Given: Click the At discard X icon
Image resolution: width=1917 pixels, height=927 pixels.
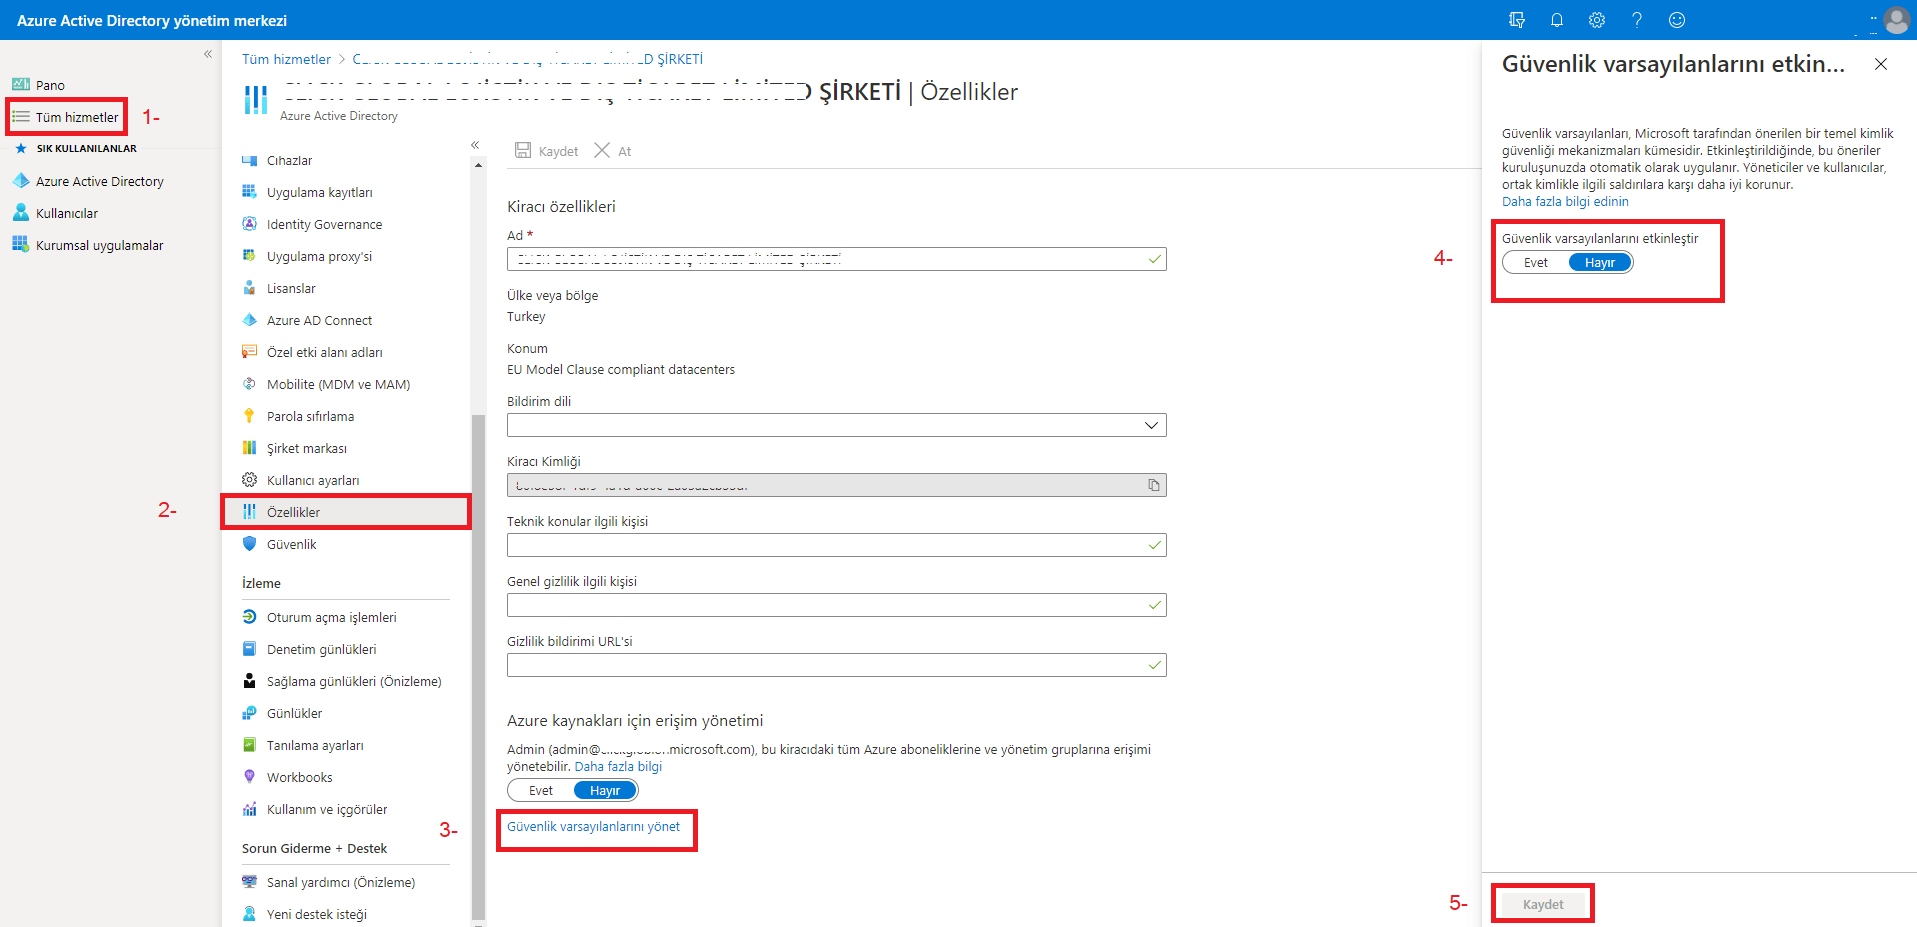Looking at the screenshot, I should [602, 150].
